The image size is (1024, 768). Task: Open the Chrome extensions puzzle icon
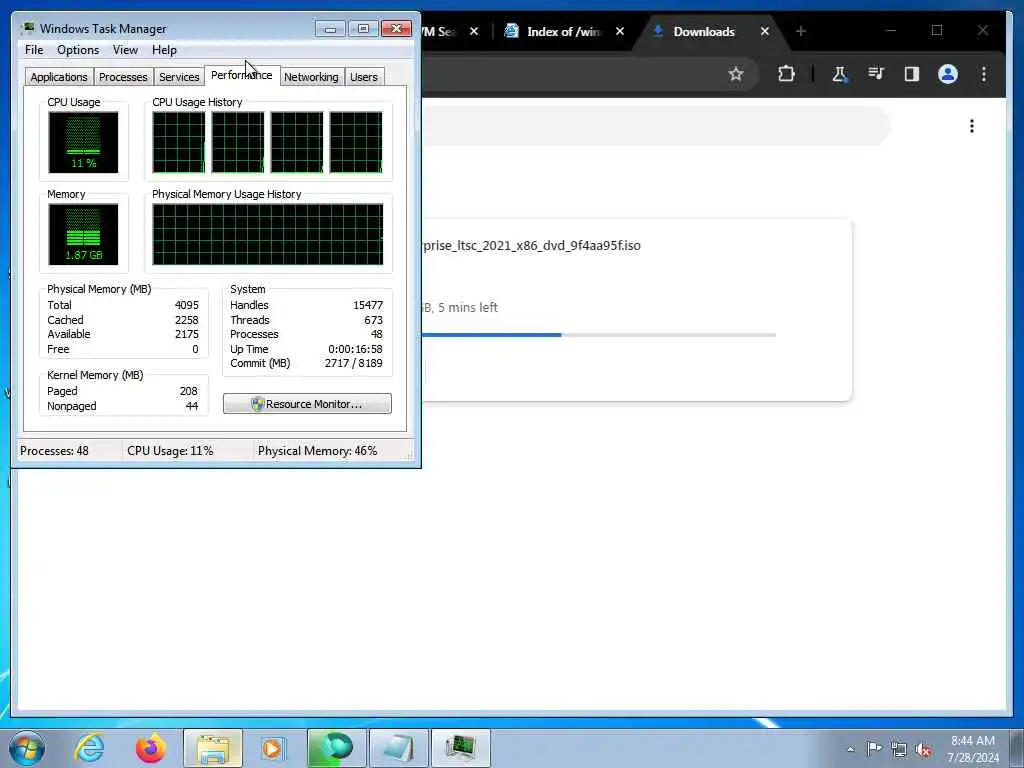(786, 74)
